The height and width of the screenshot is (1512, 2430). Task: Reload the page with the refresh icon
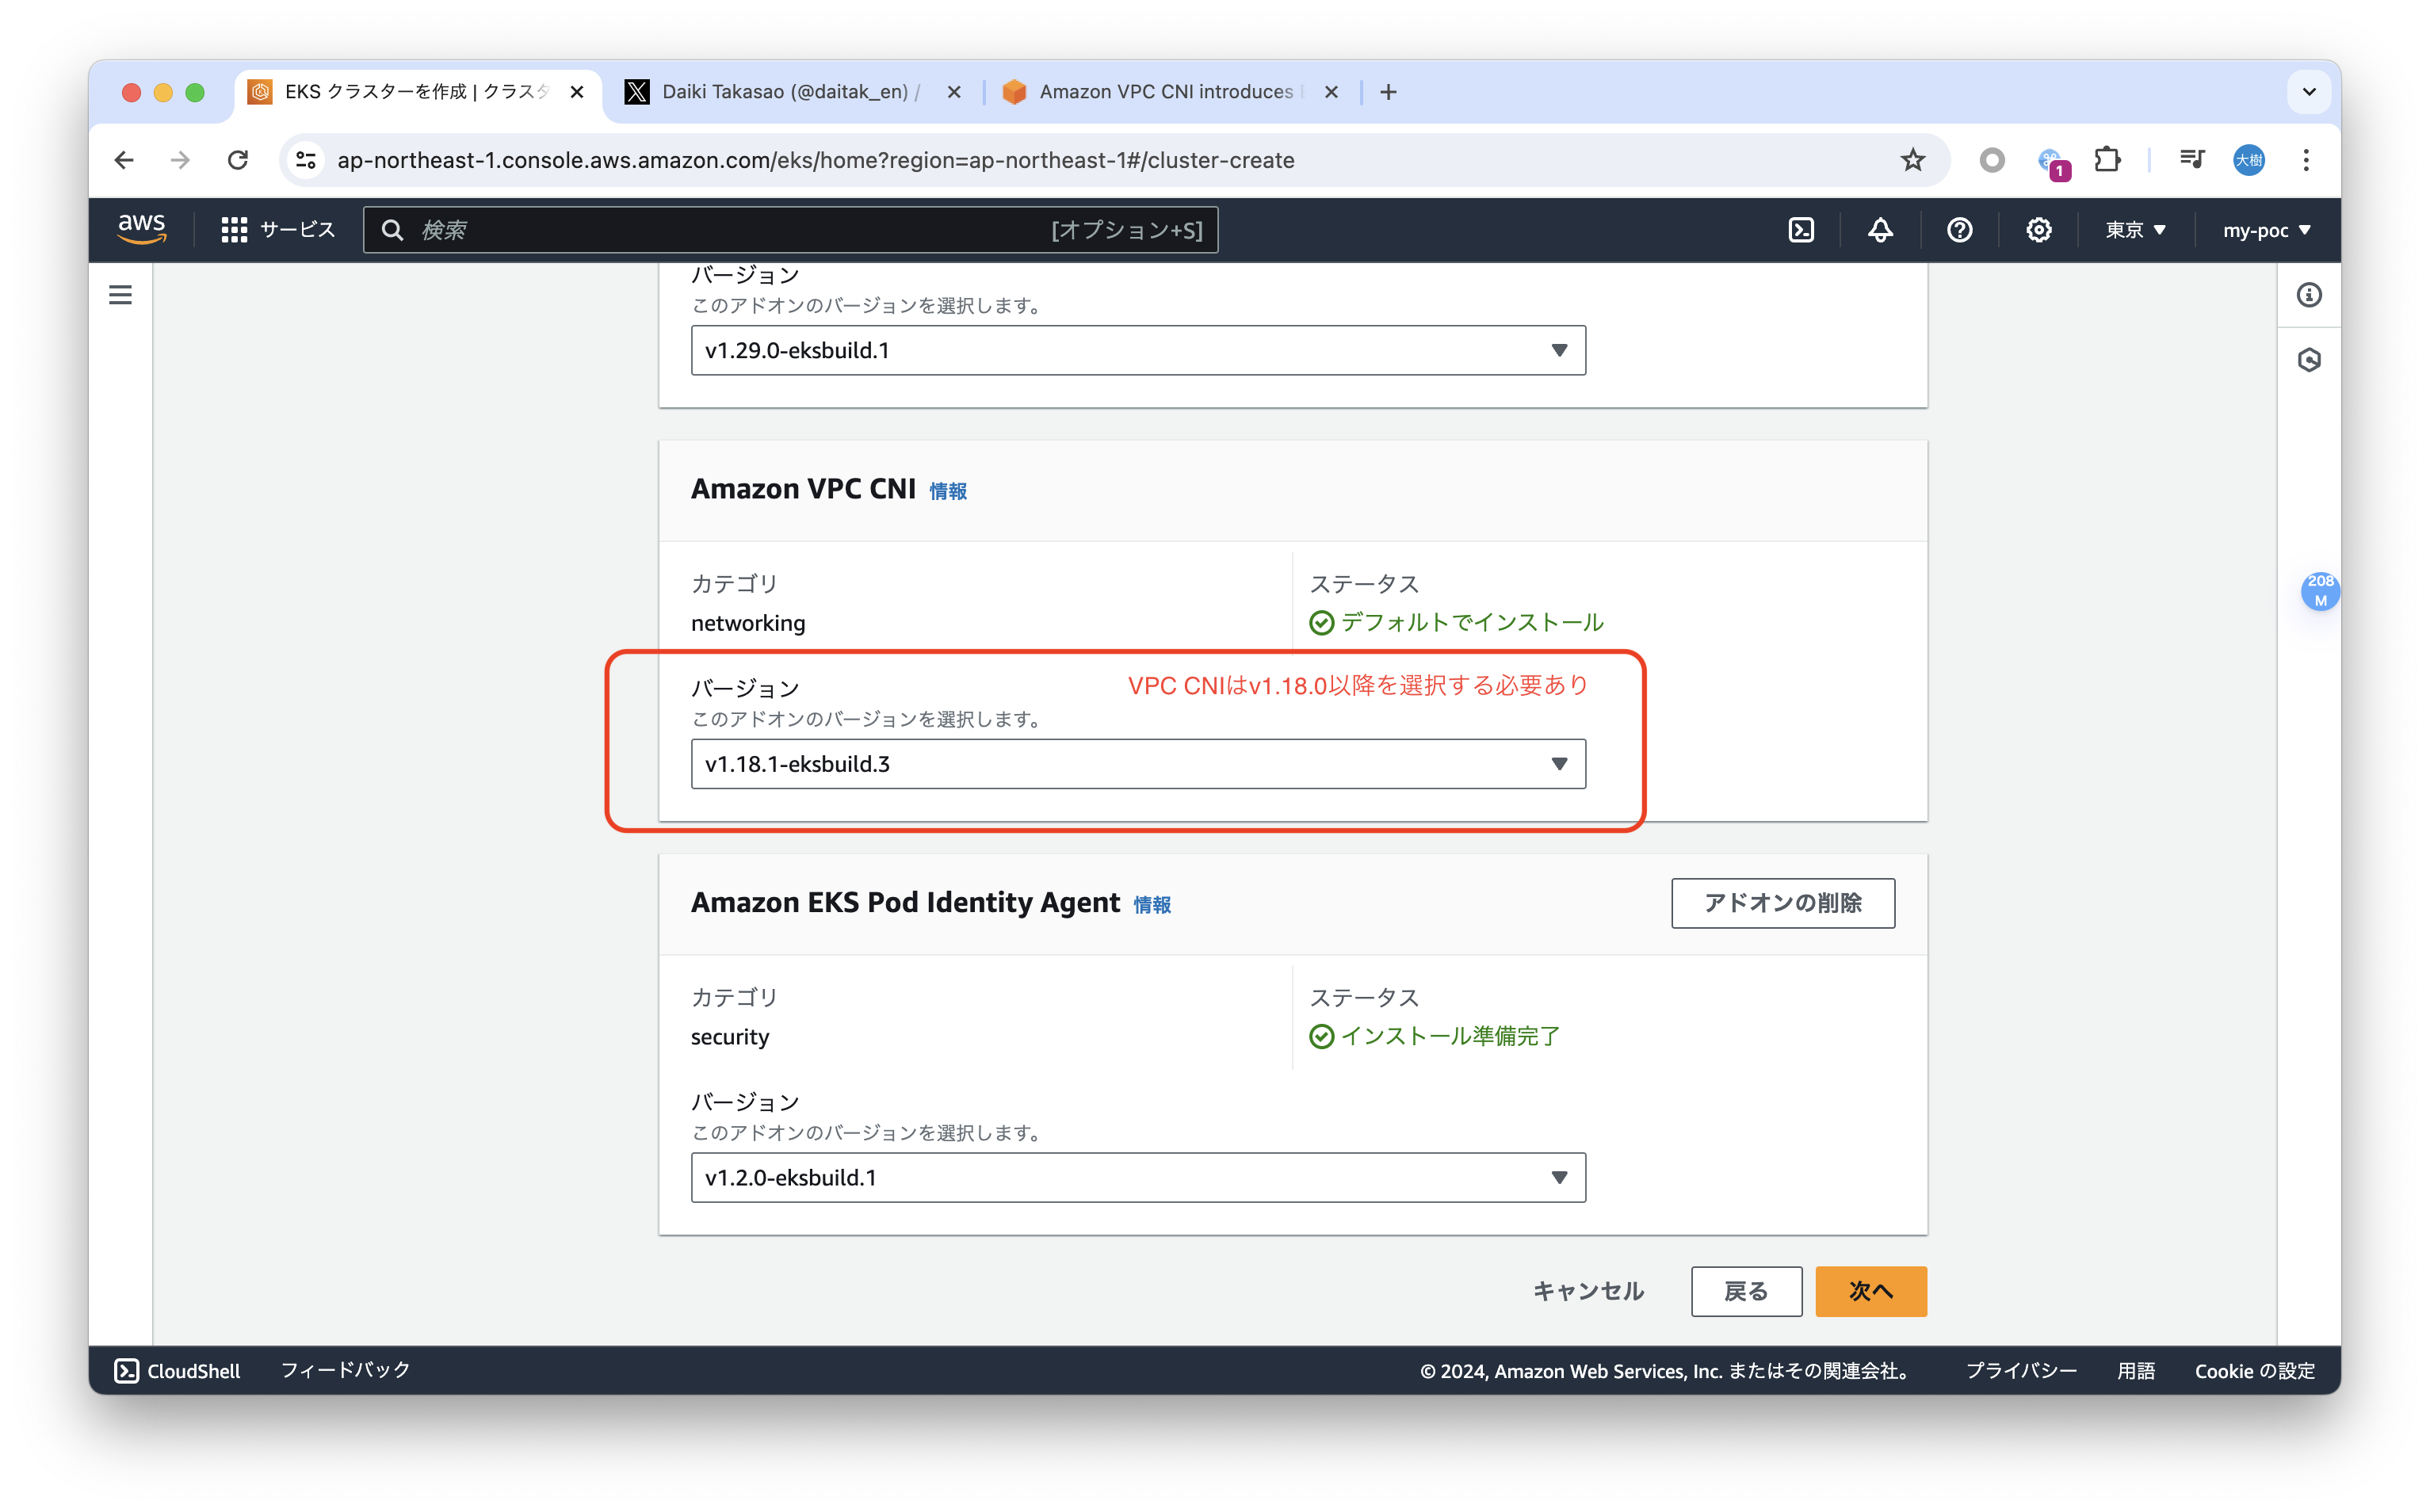click(x=239, y=160)
